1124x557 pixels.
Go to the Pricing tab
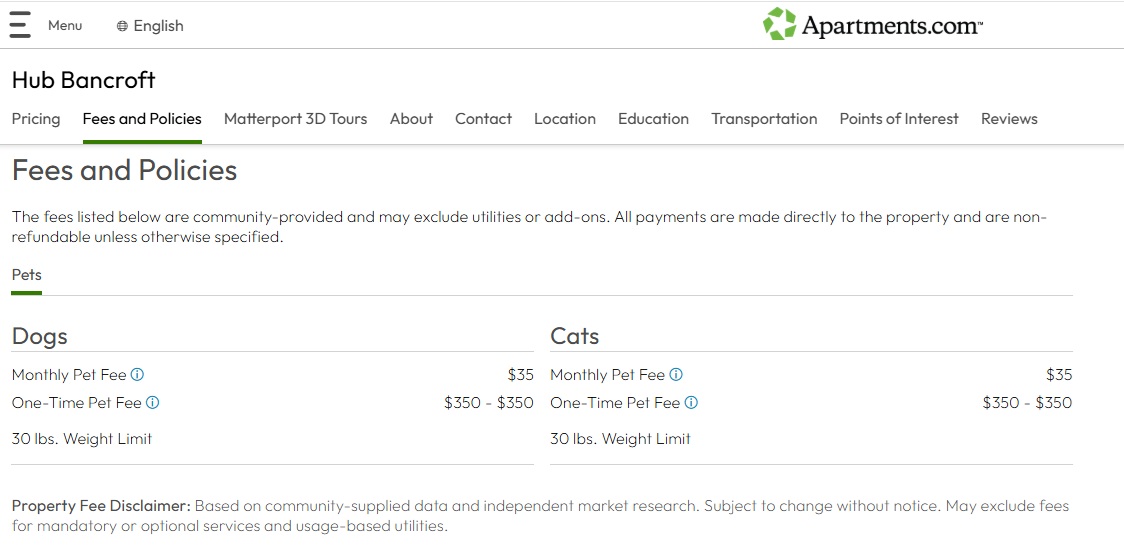(36, 119)
